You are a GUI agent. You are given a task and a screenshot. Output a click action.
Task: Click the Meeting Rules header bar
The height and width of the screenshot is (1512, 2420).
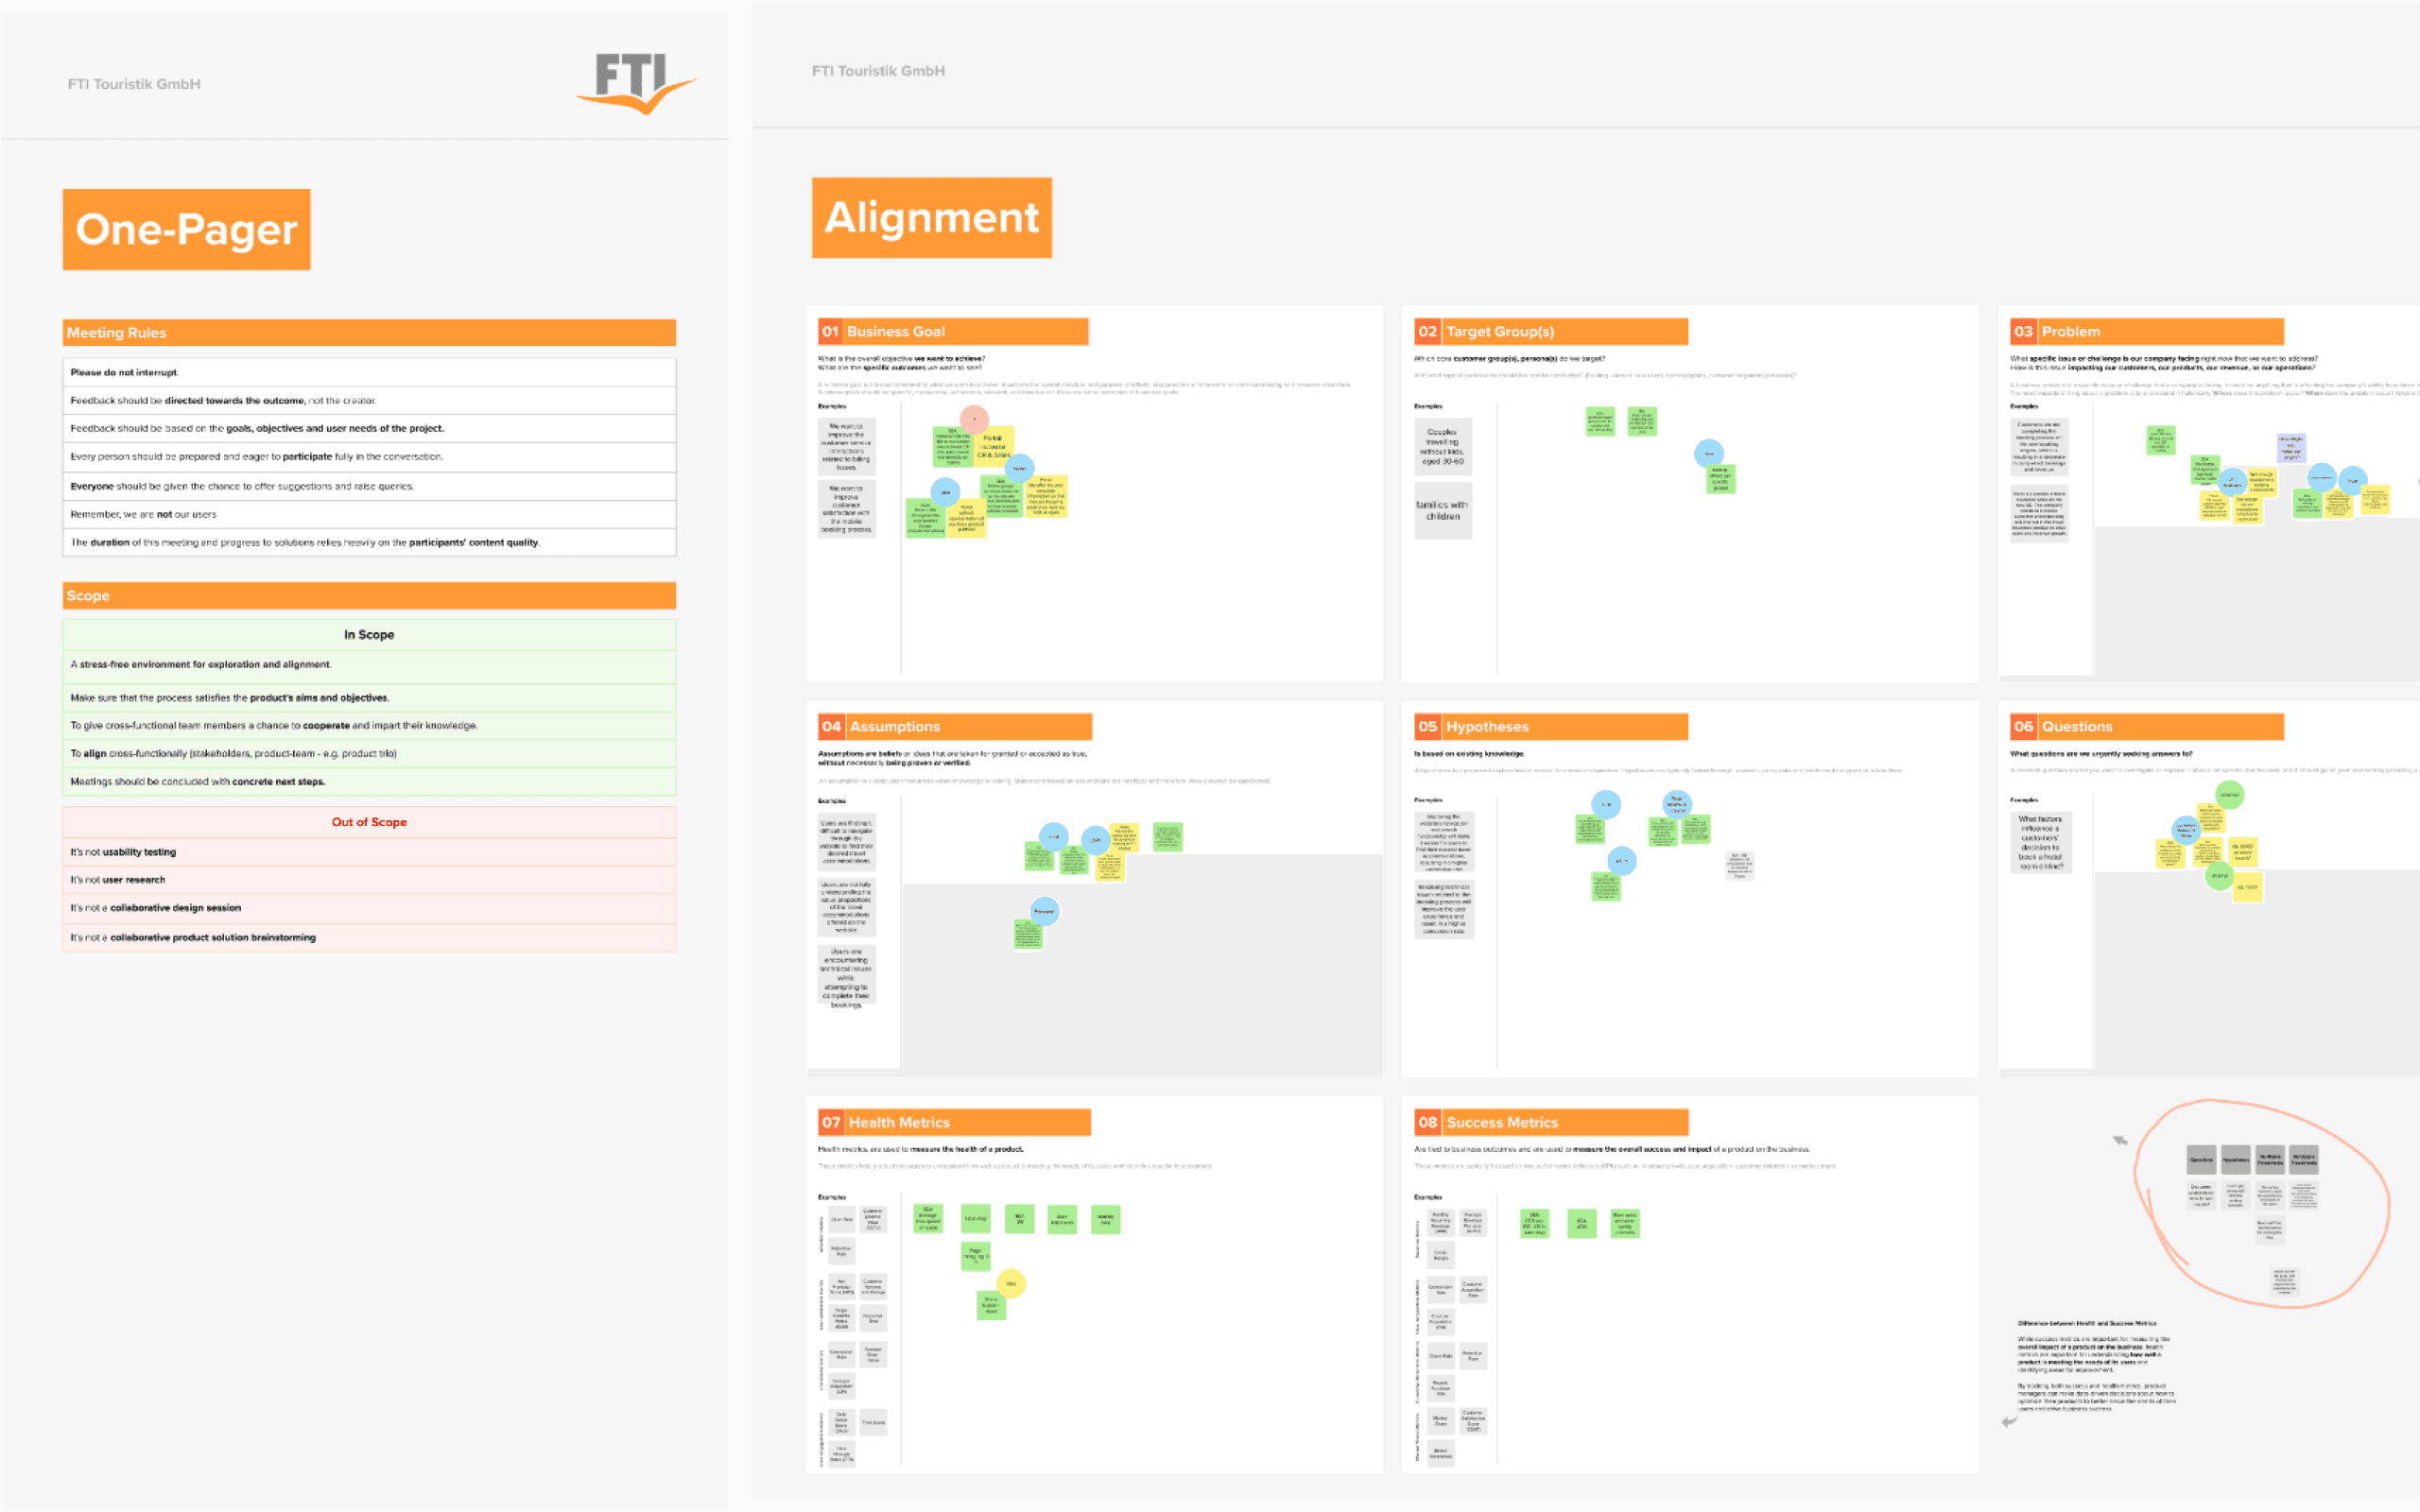369,333
